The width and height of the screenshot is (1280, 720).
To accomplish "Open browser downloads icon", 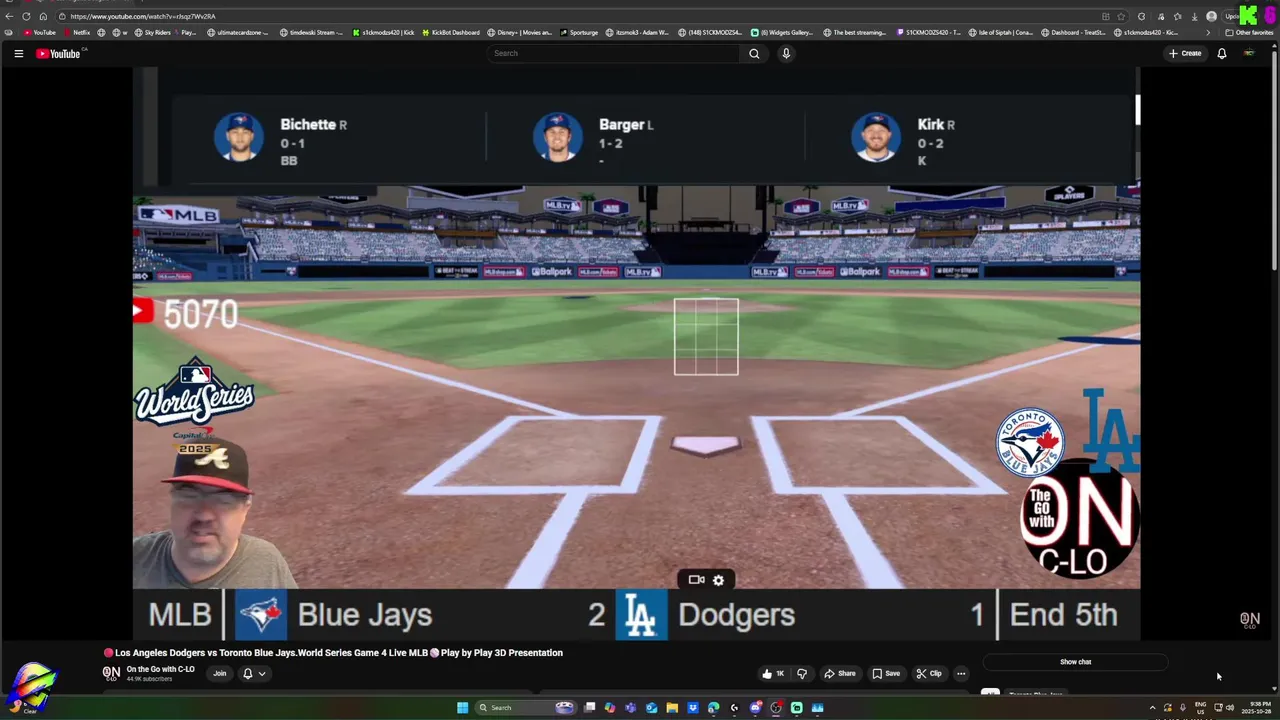I will (x=1193, y=16).
